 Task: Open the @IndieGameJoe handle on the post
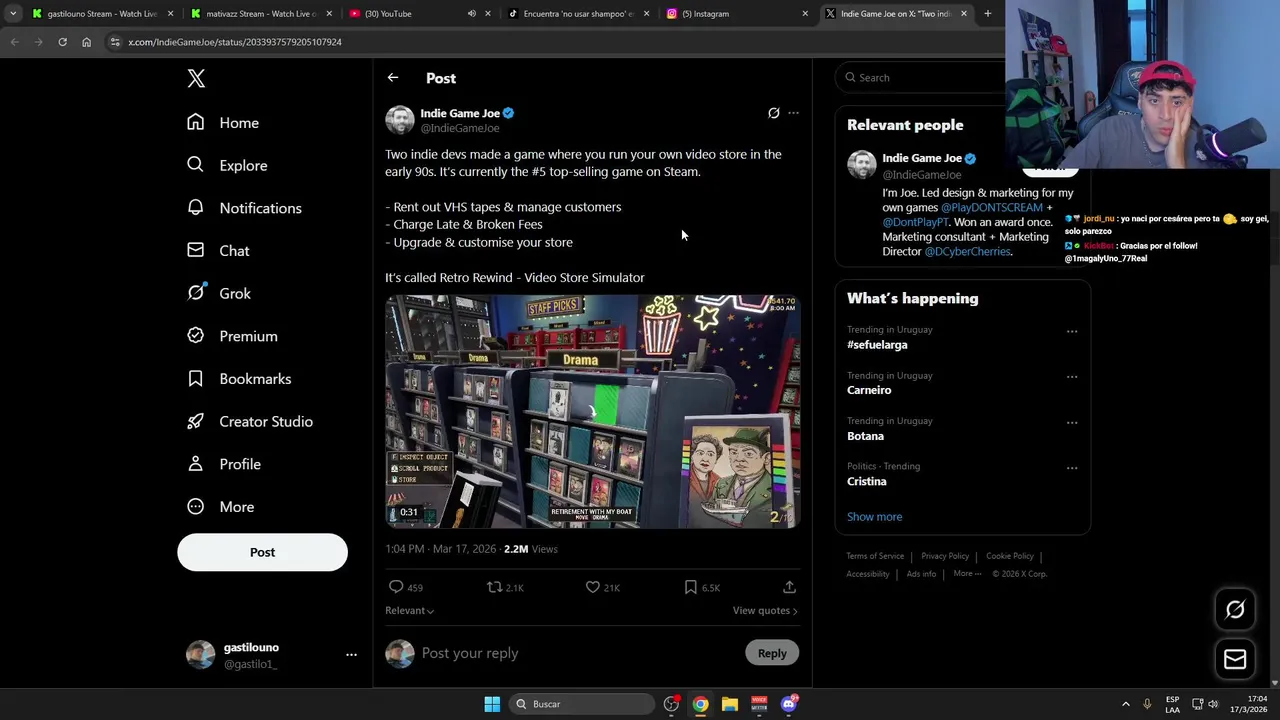coord(460,128)
